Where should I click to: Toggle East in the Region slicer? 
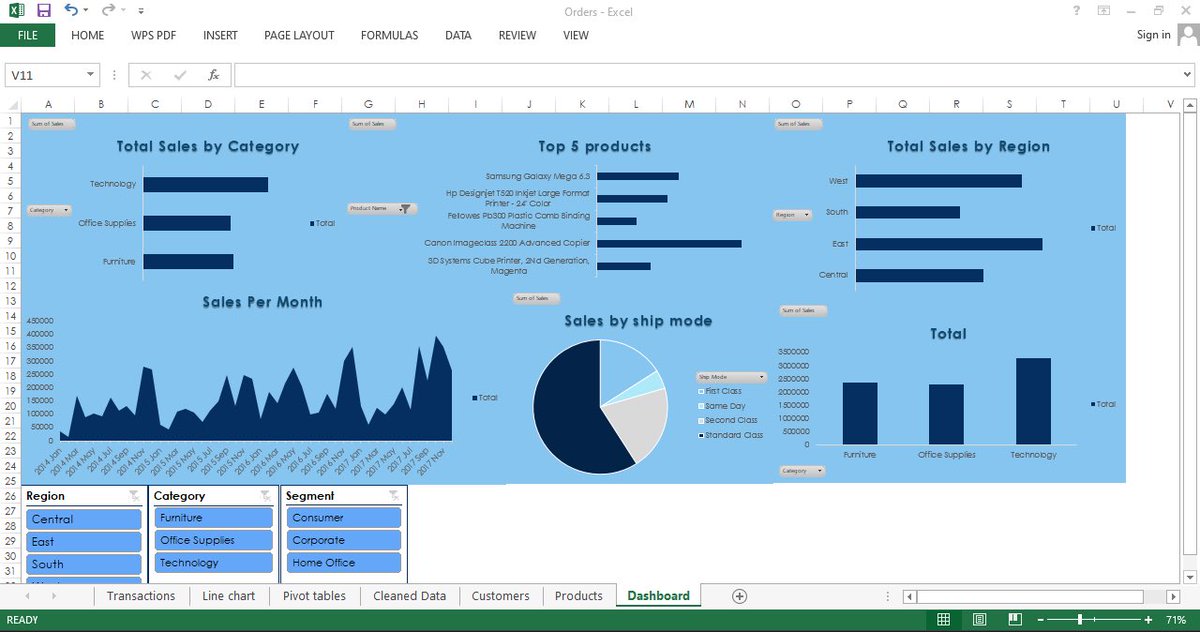click(x=84, y=541)
